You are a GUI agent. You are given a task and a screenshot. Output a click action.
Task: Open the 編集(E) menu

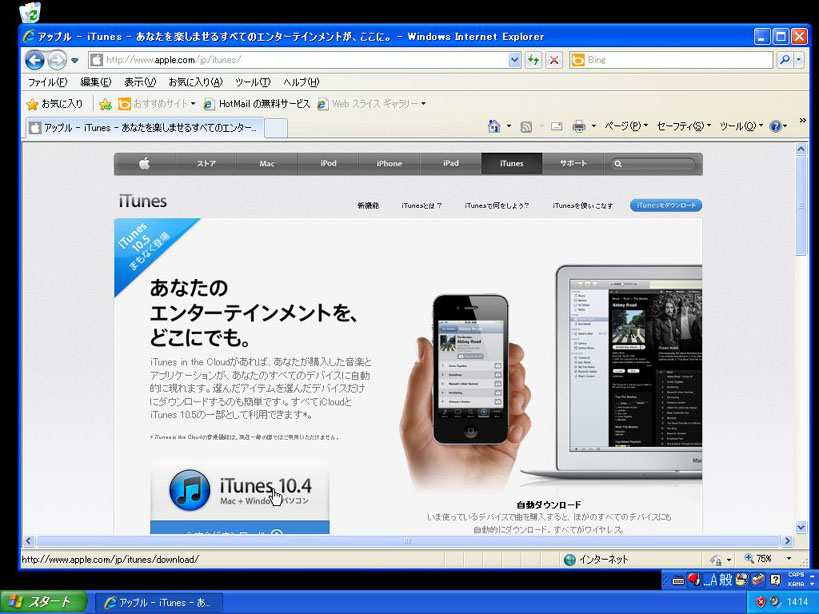[96, 82]
